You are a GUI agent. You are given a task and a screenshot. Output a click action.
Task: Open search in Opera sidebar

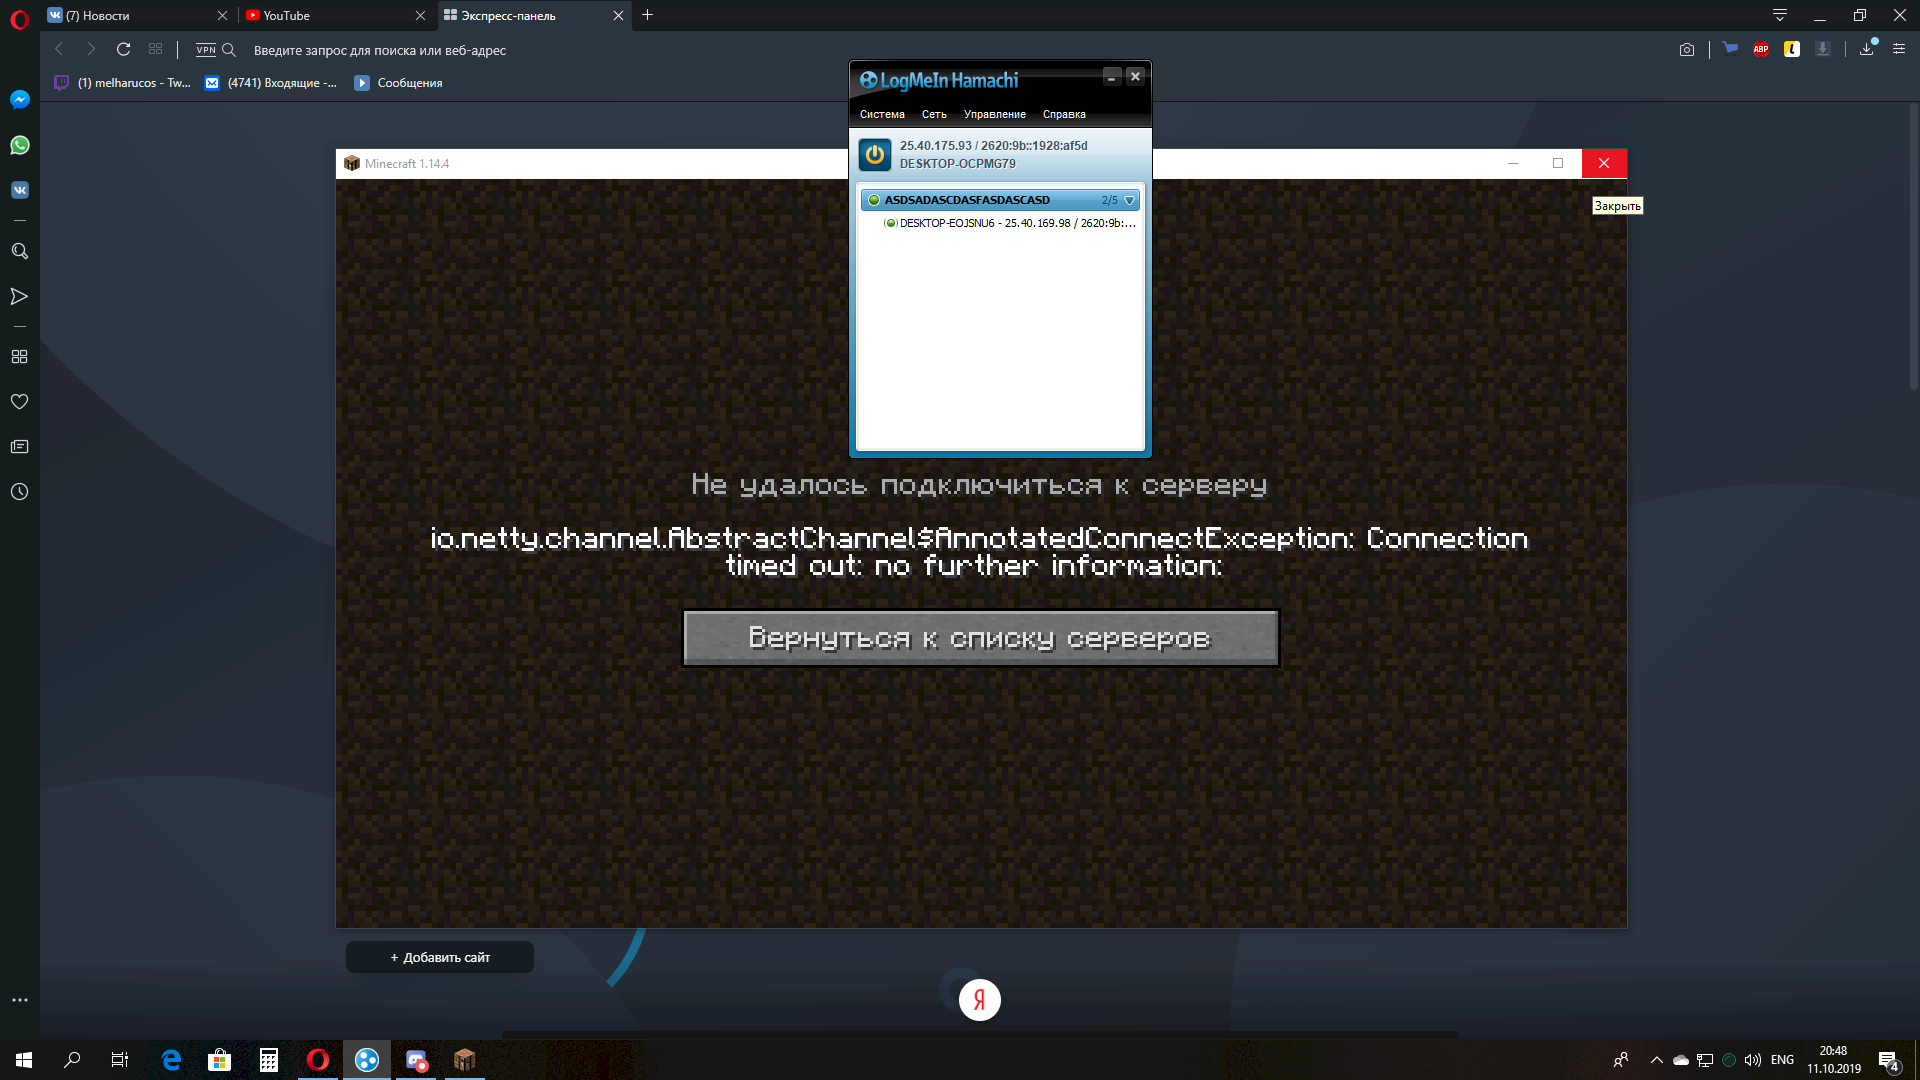19,251
